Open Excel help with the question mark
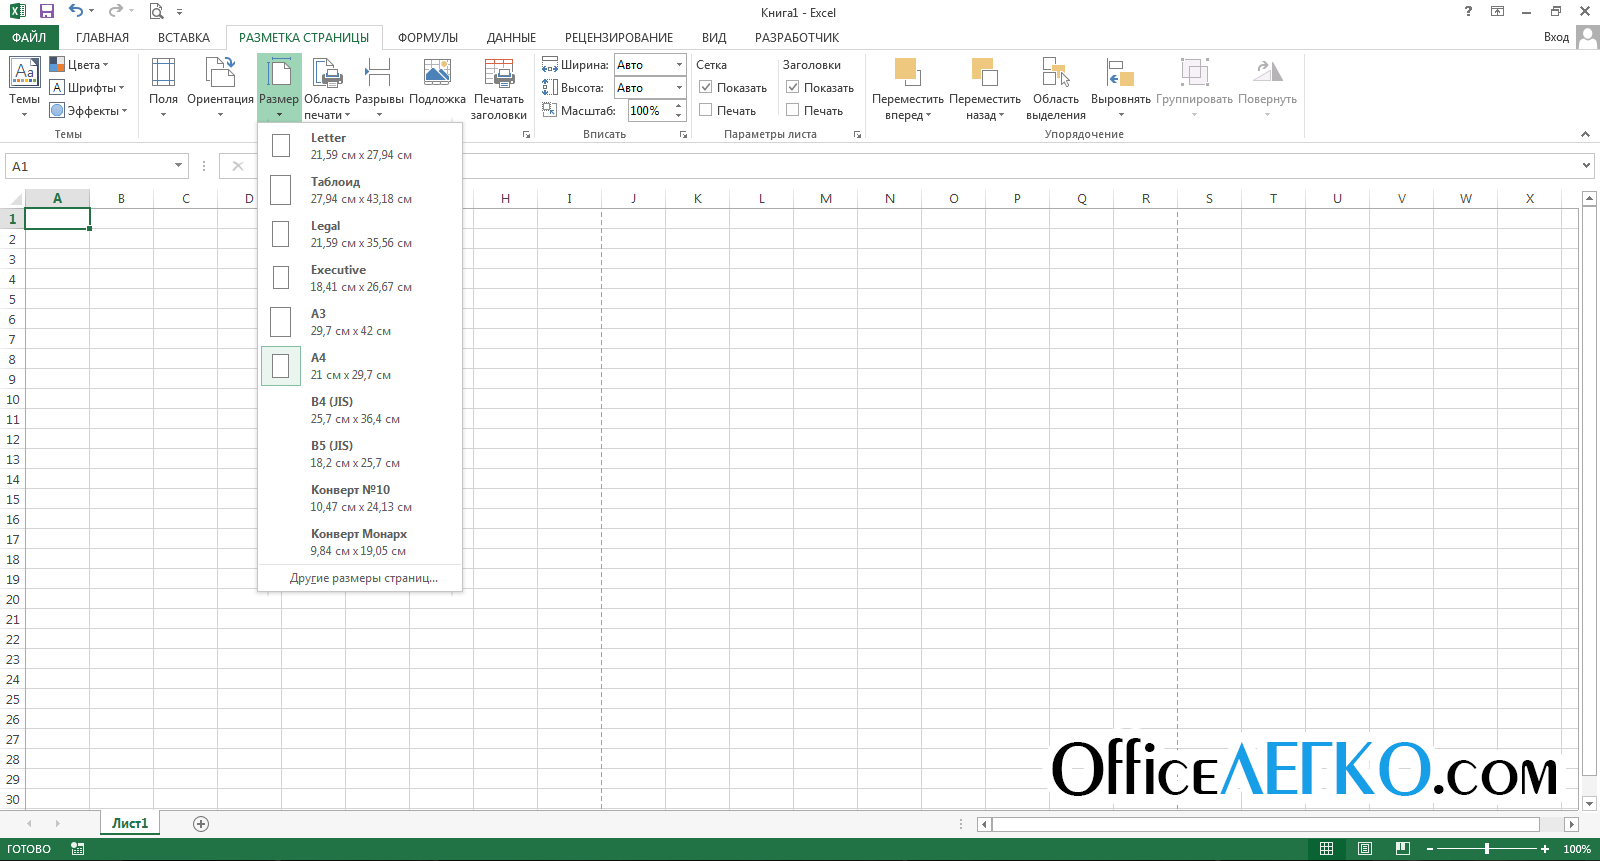The image size is (1600, 861). [1468, 11]
